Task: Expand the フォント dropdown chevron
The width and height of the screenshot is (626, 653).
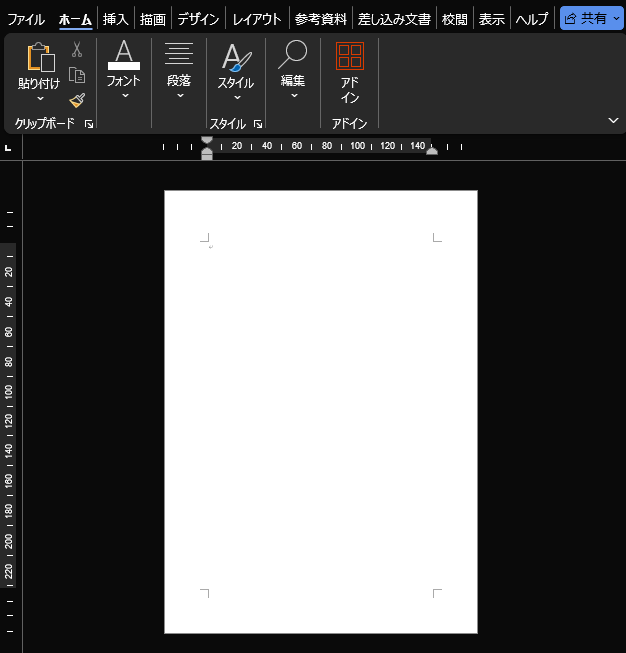Action: (x=125, y=96)
